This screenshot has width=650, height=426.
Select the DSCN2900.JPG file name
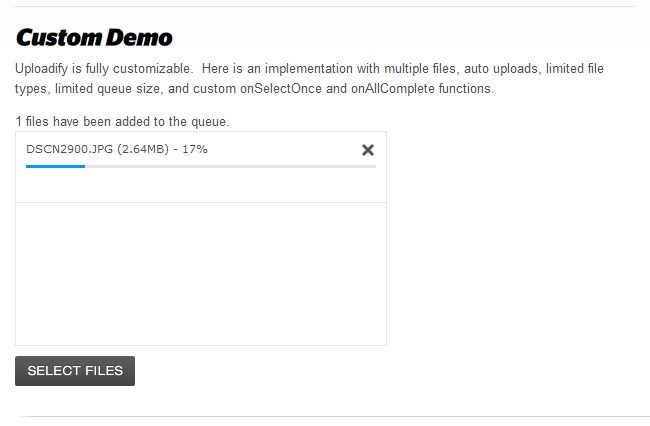[69, 149]
